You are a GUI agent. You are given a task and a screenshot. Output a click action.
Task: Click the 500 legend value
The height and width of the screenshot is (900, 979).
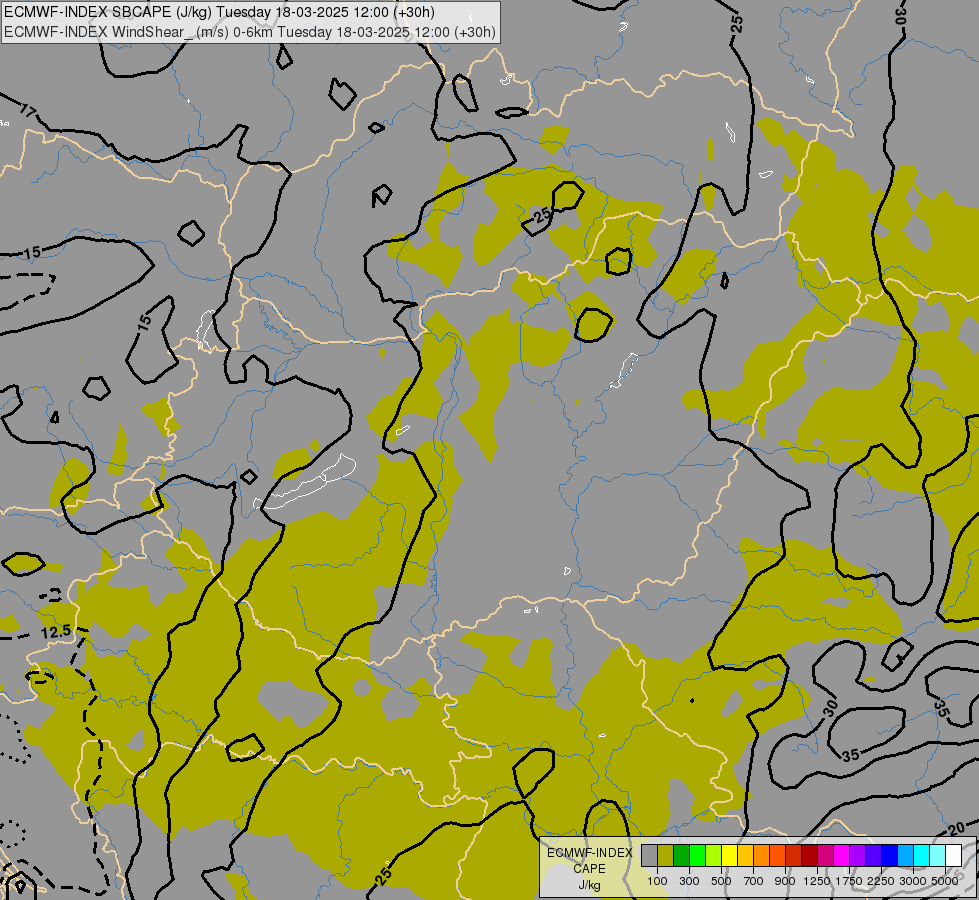(721, 881)
